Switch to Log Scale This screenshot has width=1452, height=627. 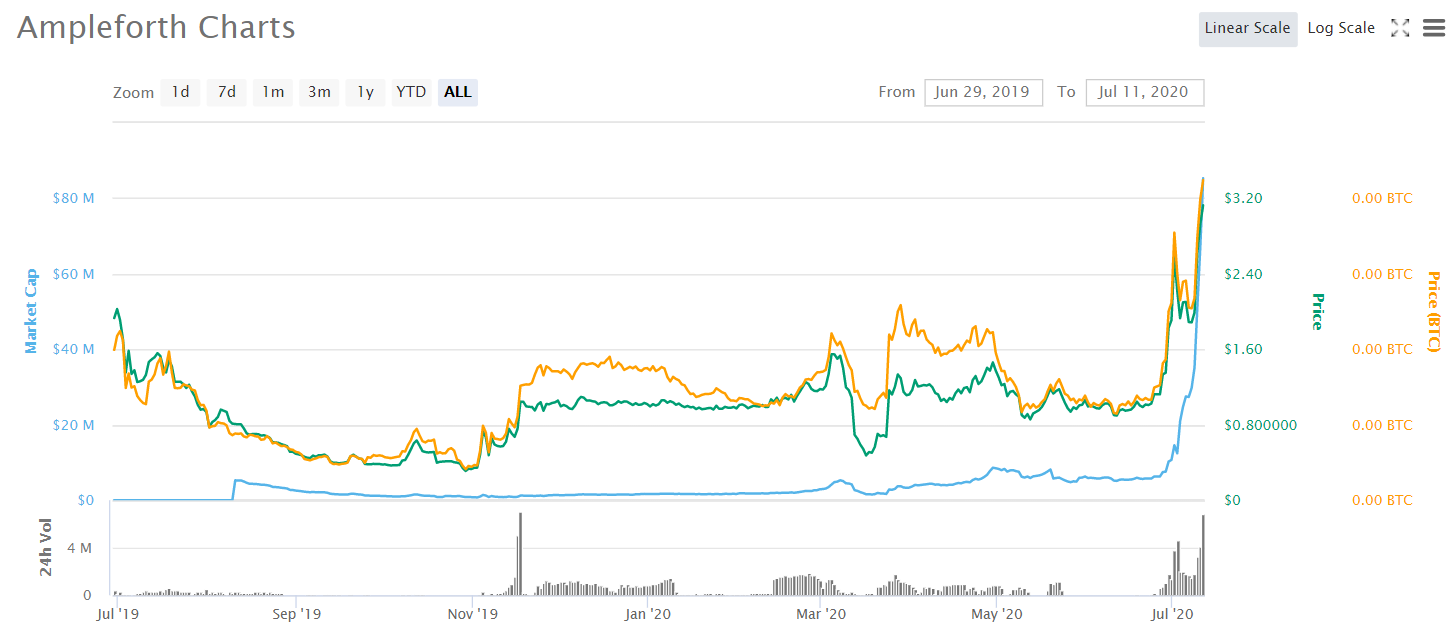[x=1341, y=28]
